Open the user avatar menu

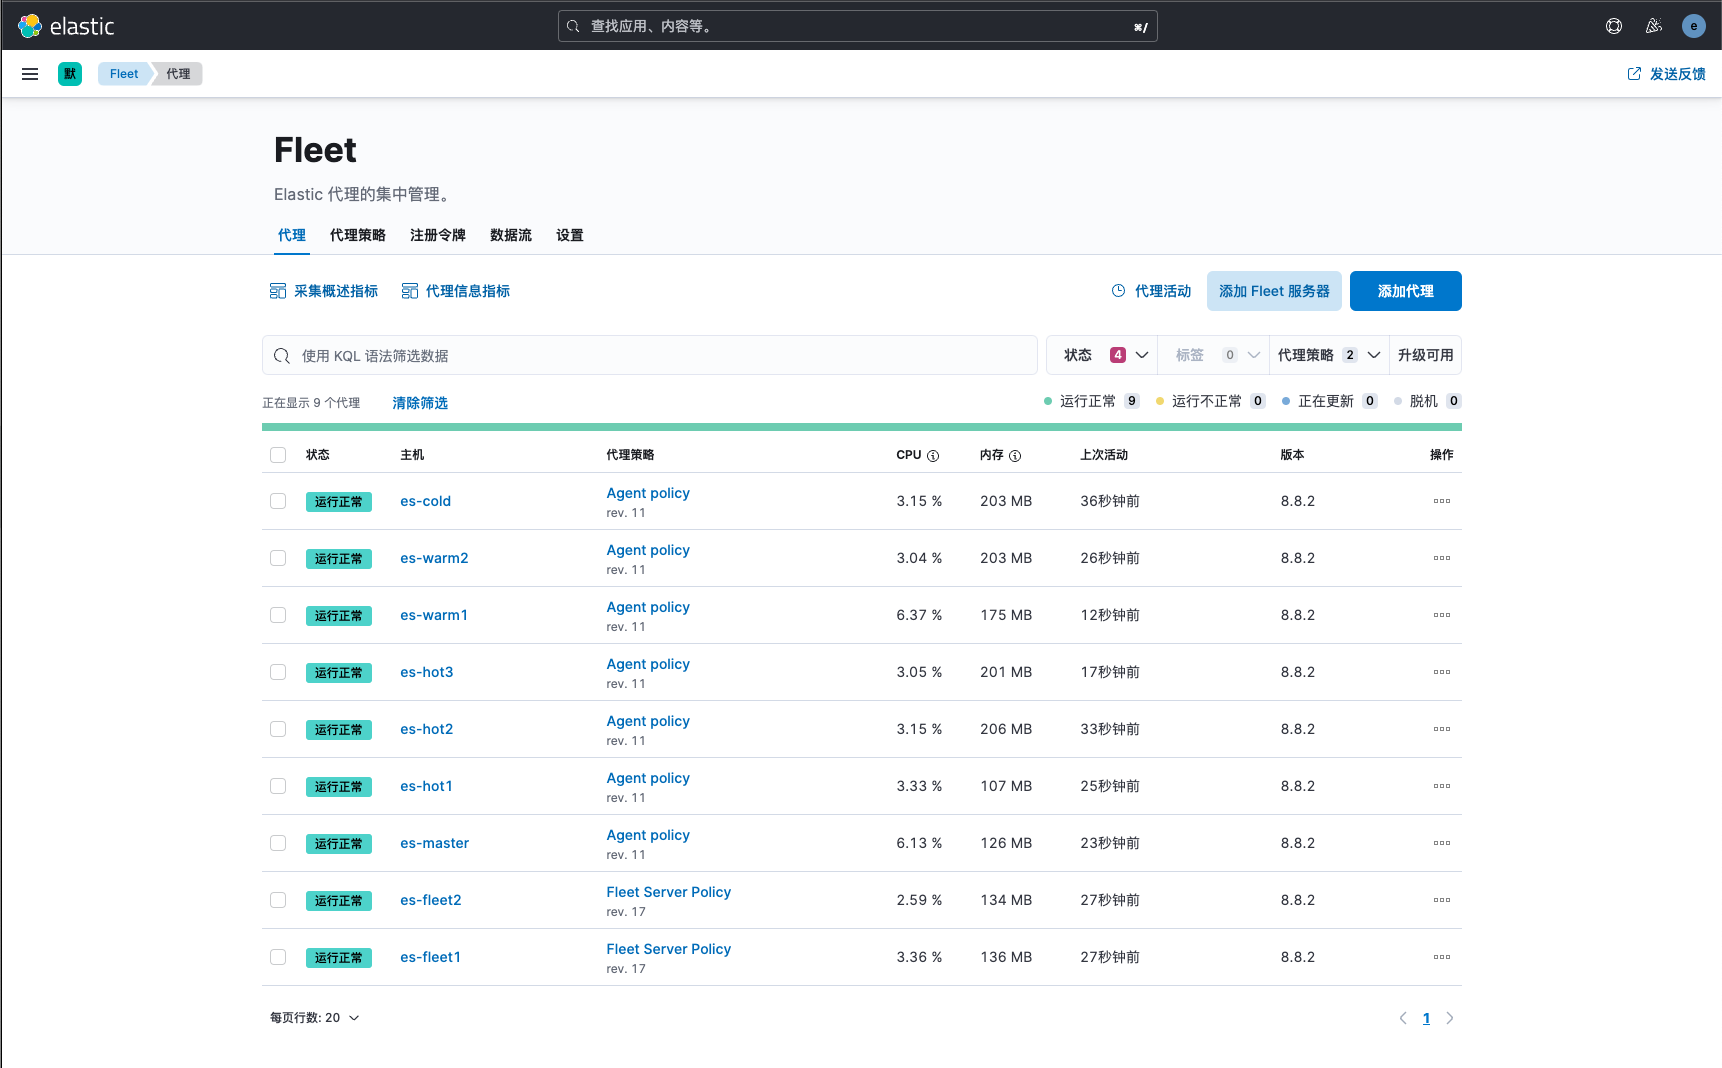click(1694, 26)
